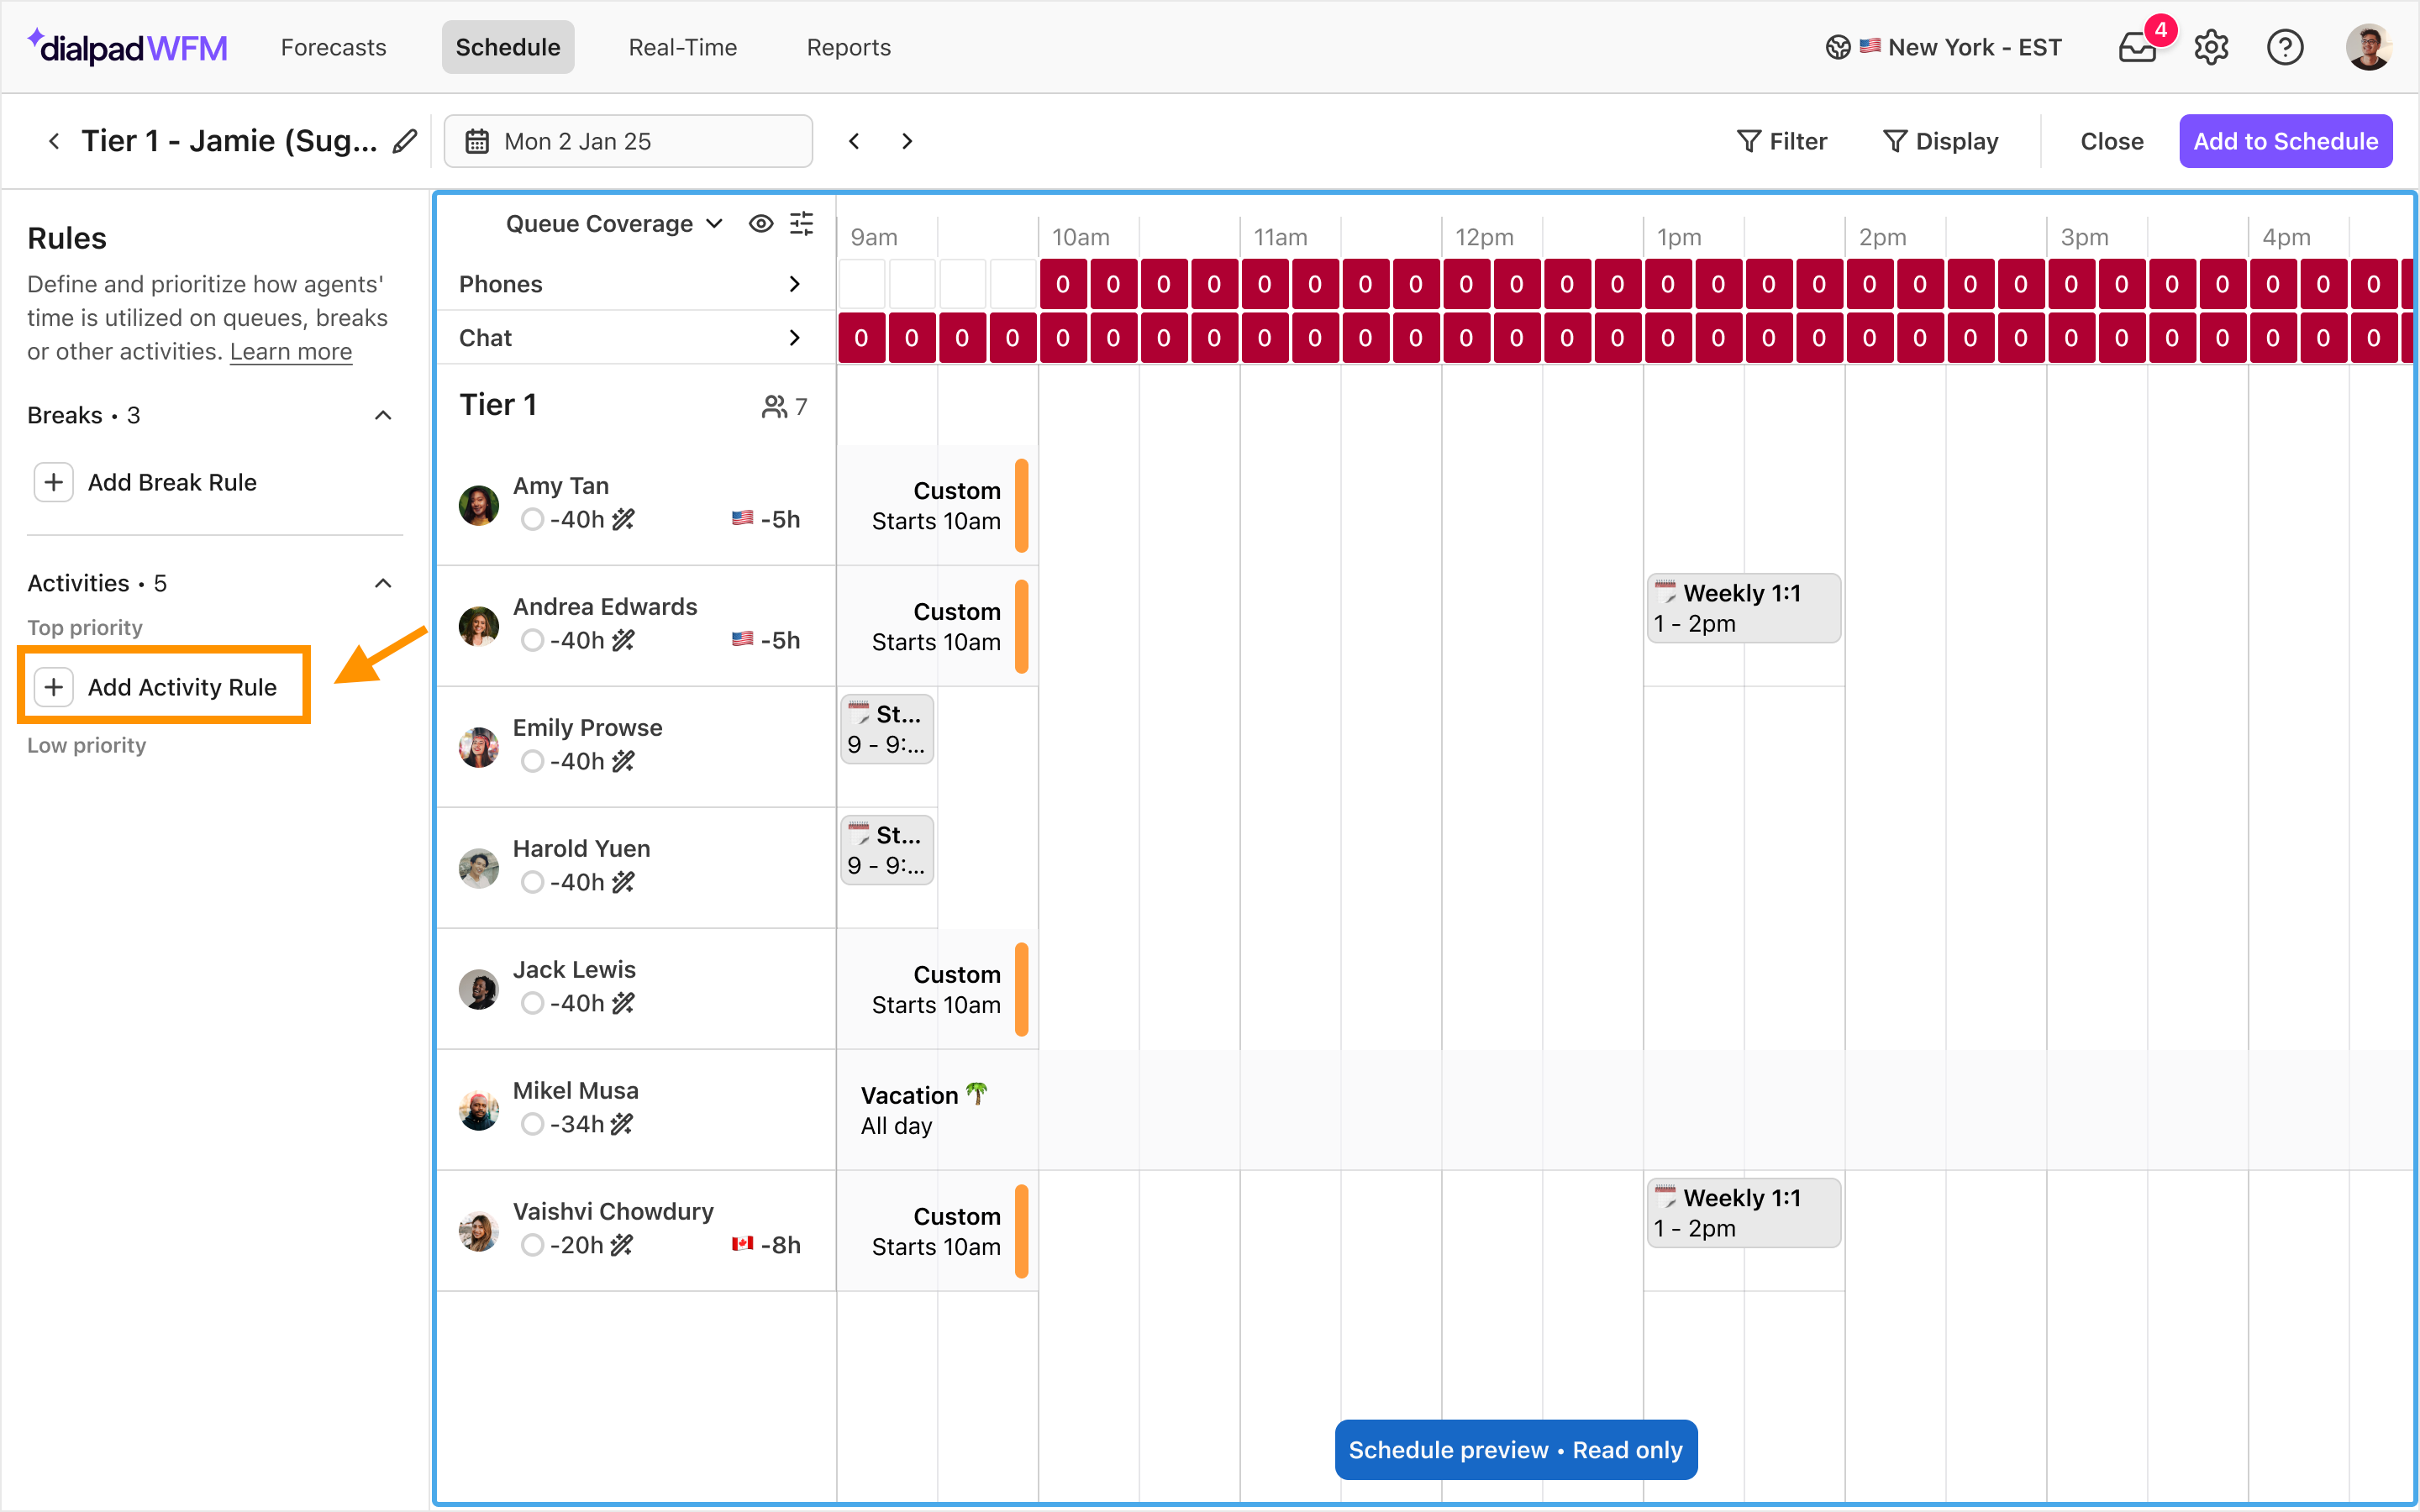Image resolution: width=2420 pixels, height=1512 pixels.
Task: Open the calendar icon in date field
Action: [x=477, y=142]
